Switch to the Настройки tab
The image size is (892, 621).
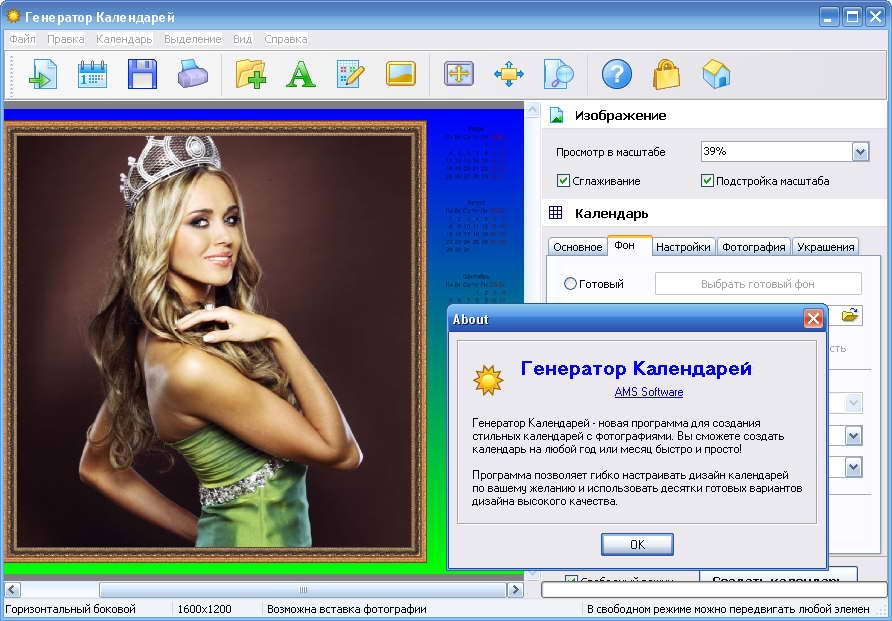(x=684, y=247)
